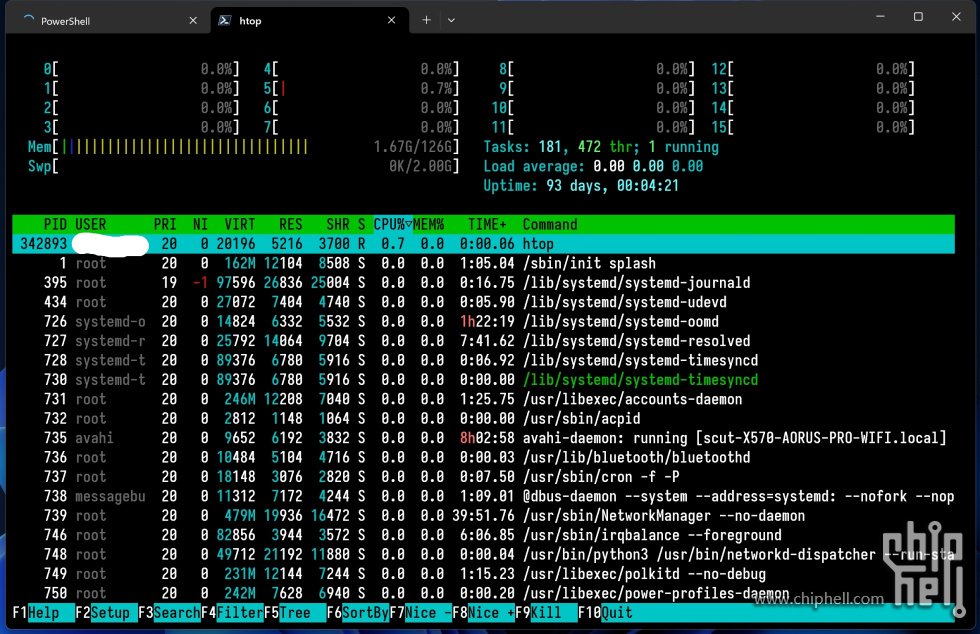The height and width of the screenshot is (634, 980).
Task: Select the polkitd process row
Action: pos(483,573)
